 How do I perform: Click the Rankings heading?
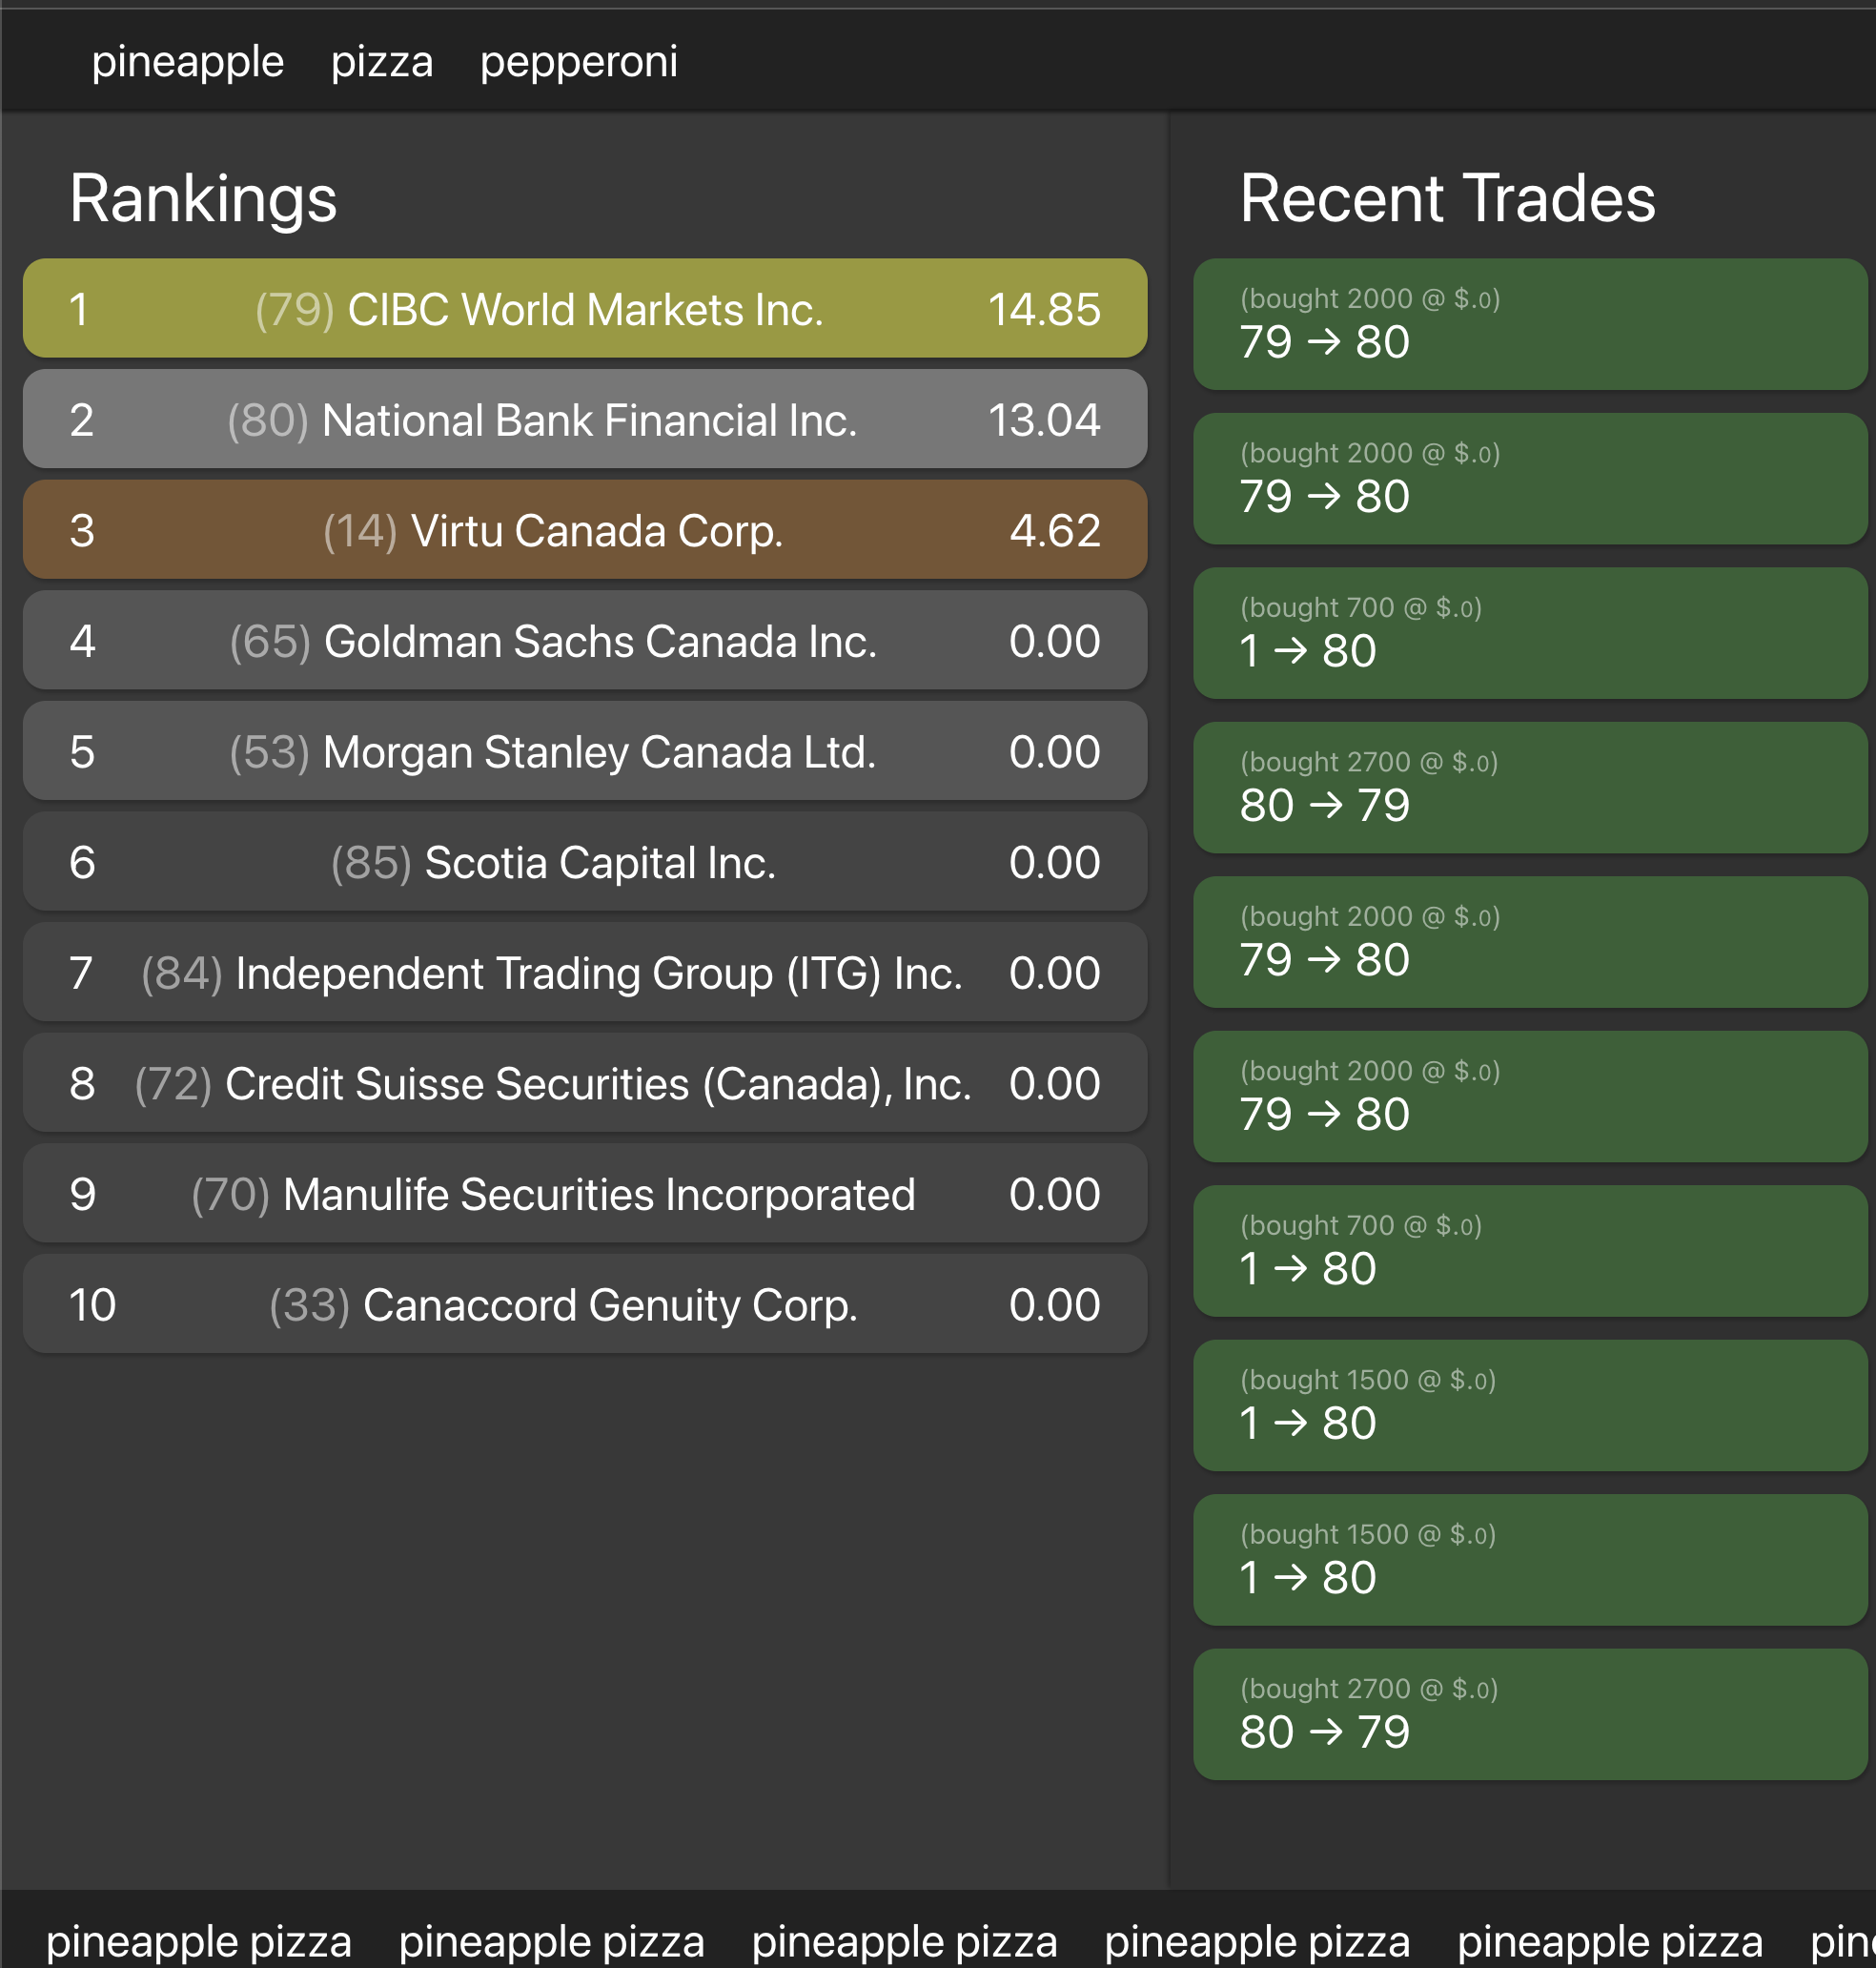click(203, 198)
